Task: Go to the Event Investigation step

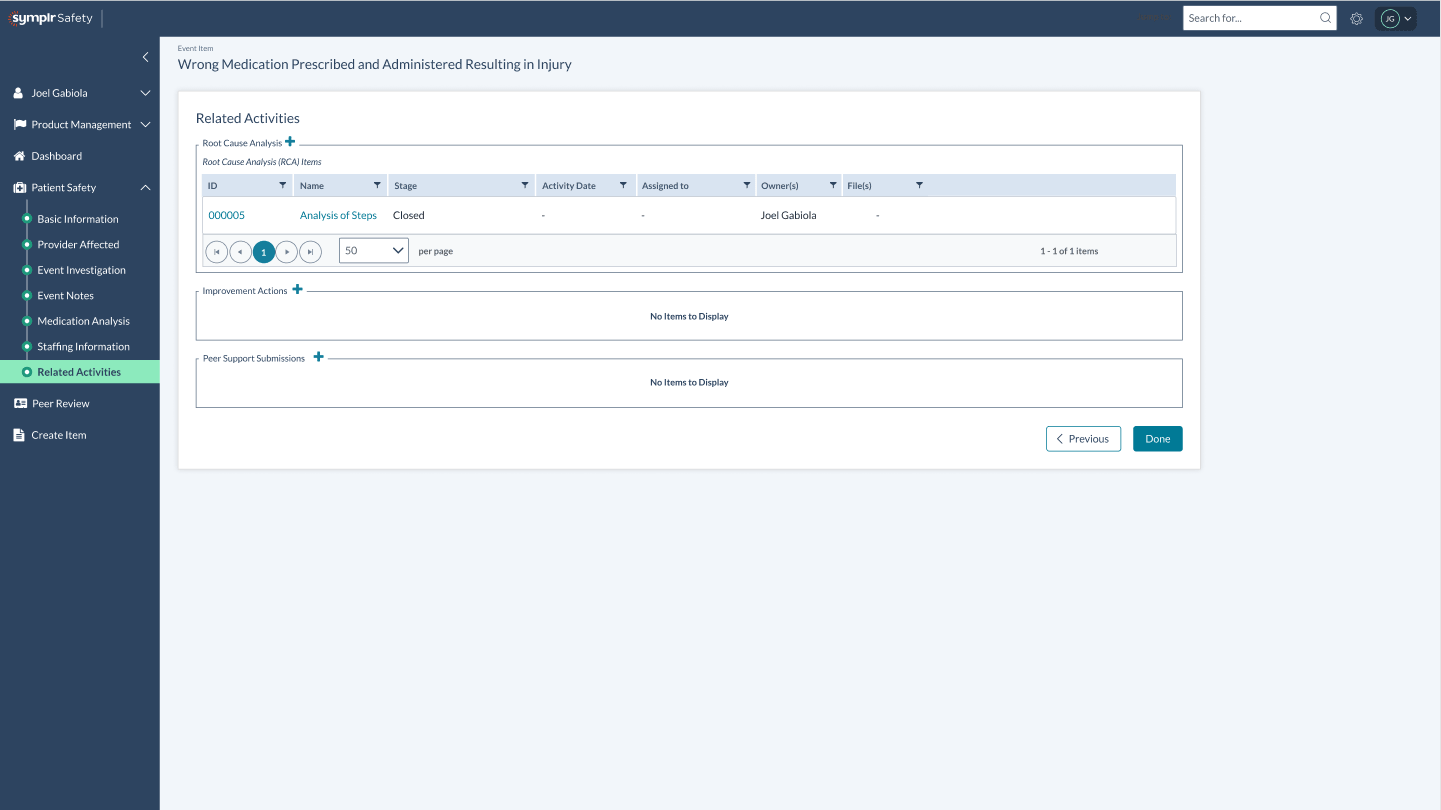Action: (82, 270)
